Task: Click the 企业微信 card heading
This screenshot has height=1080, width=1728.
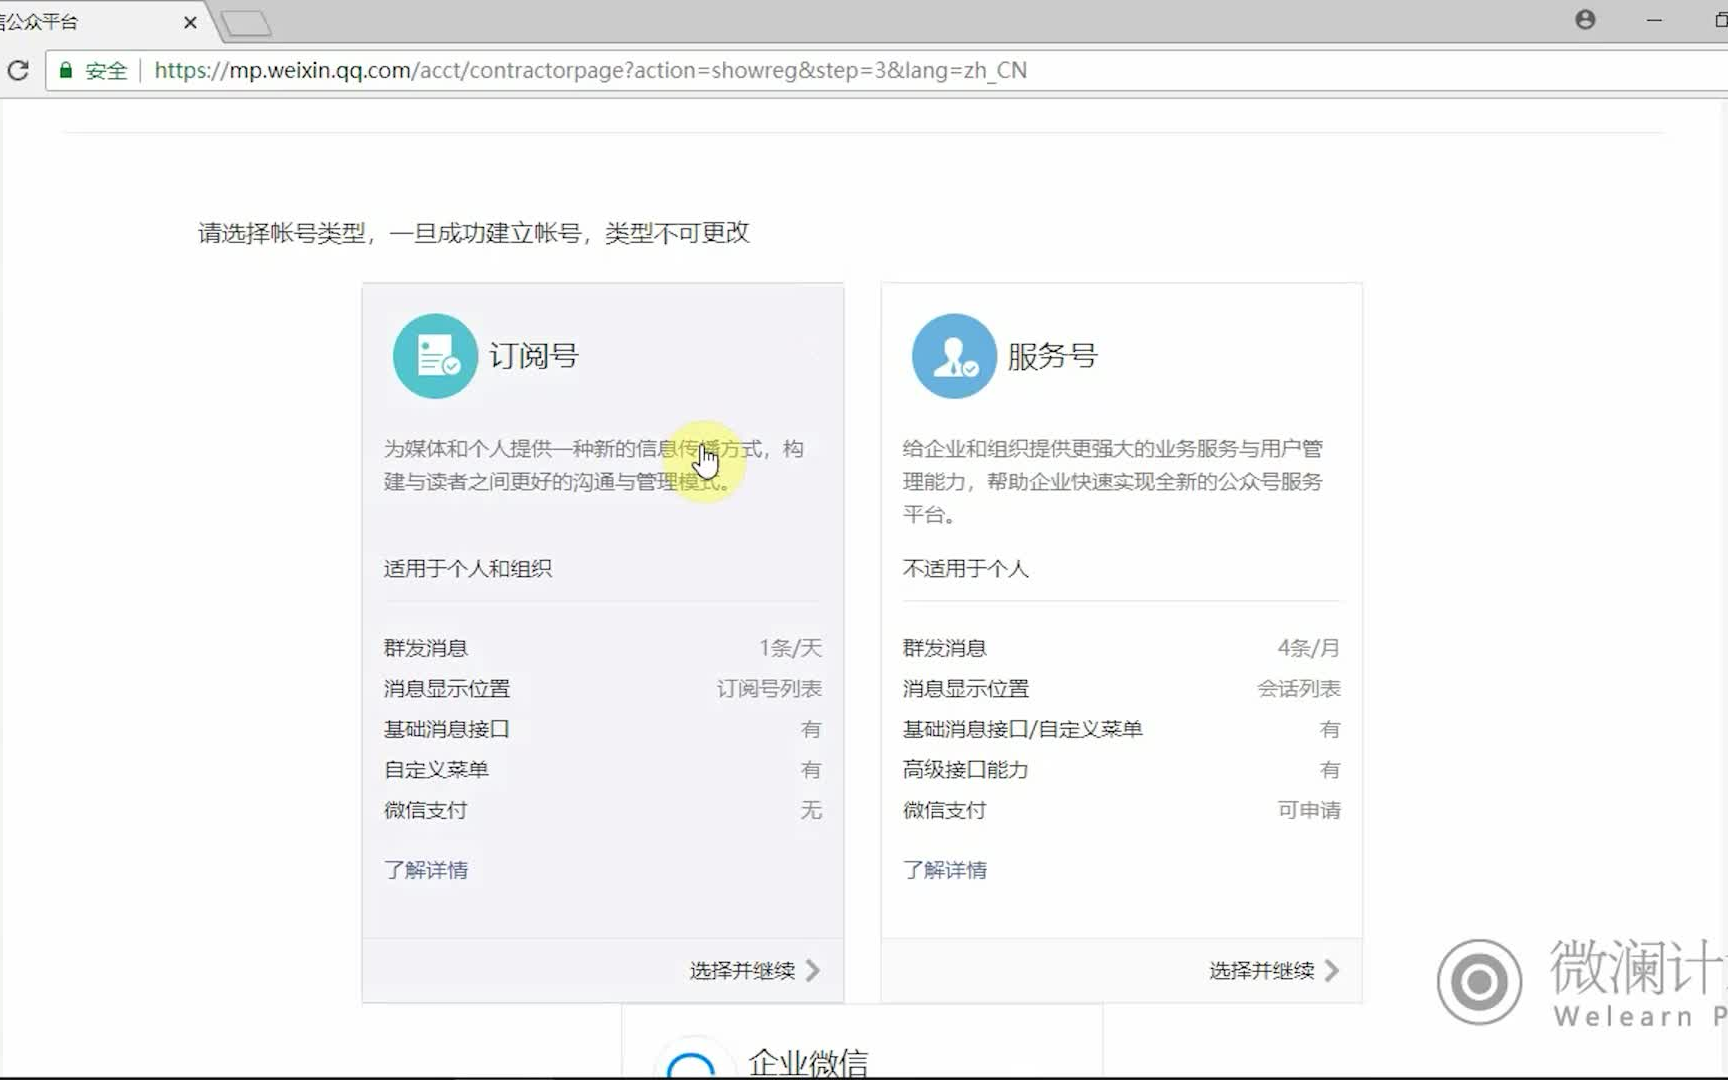Action: tap(808, 1062)
